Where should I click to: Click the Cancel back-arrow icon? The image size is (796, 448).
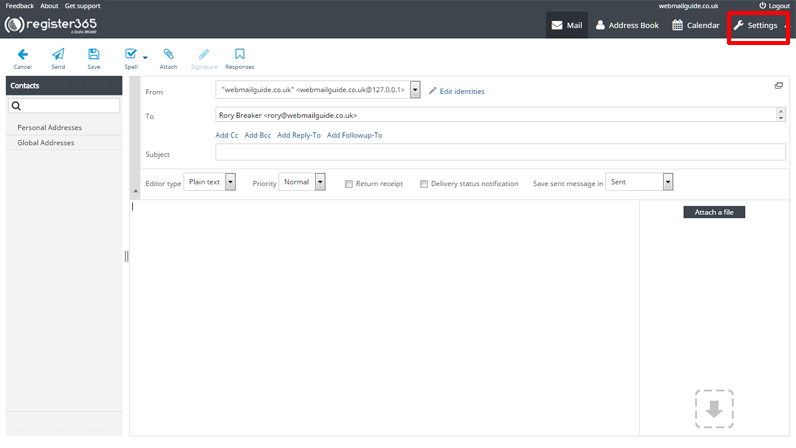pyautogui.click(x=22, y=54)
